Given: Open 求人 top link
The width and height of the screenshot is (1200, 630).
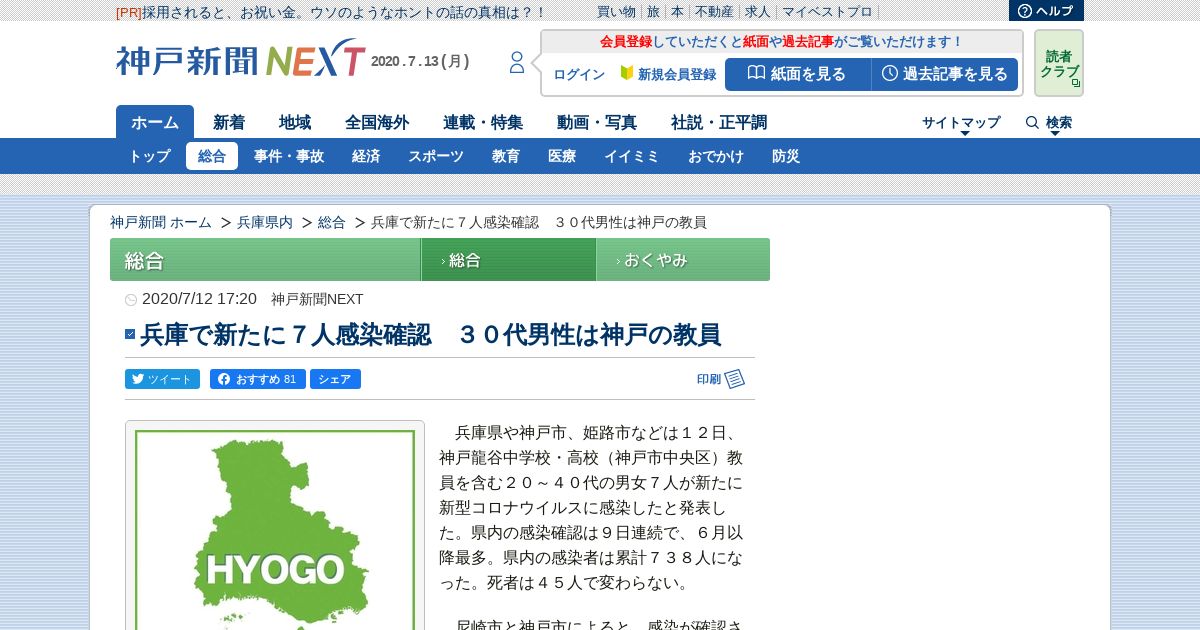Looking at the screenshot, I should [758, 12].
